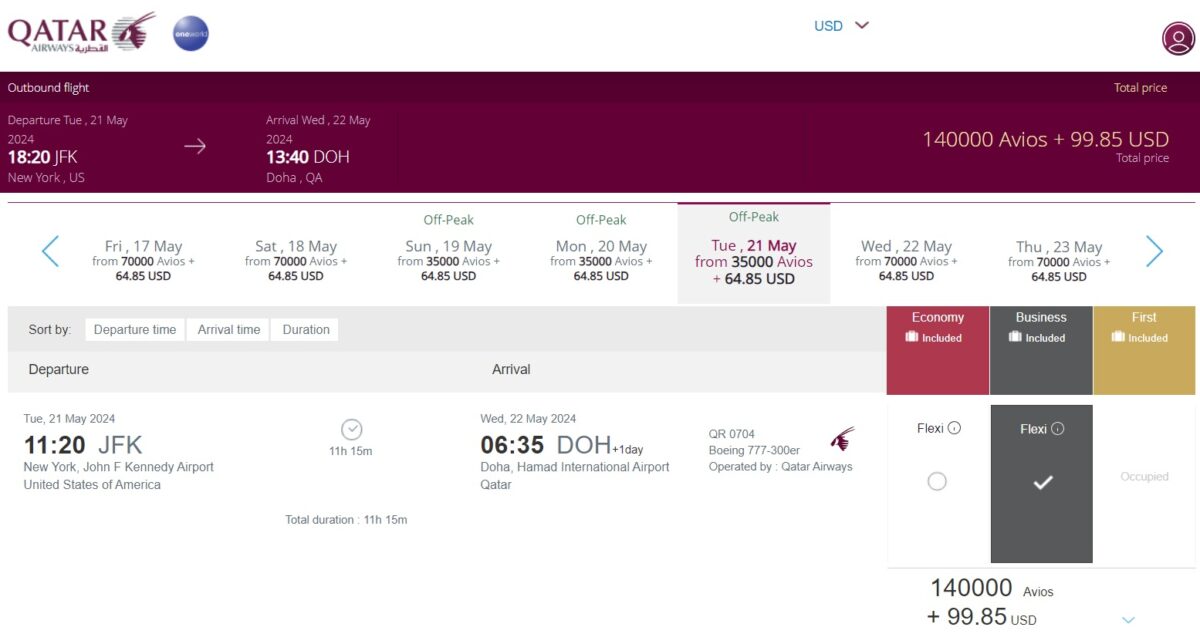The width and height of the screenshot is (1200, 634).
Task: Sort flights by Departure time
Action: click(135, 330)
